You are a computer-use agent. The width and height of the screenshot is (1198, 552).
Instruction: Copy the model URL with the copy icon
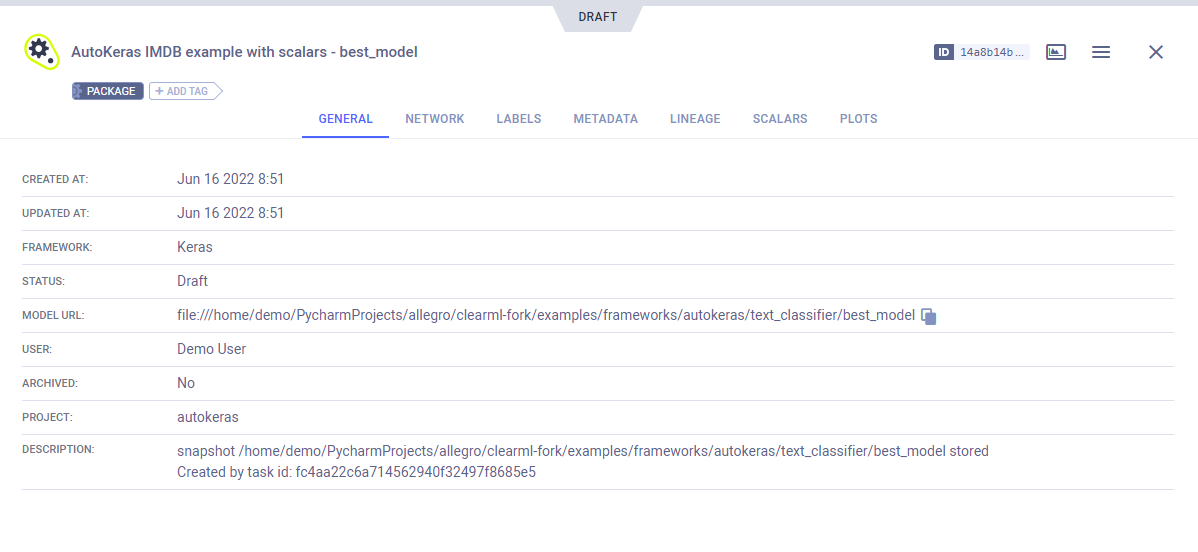point(928,316)
